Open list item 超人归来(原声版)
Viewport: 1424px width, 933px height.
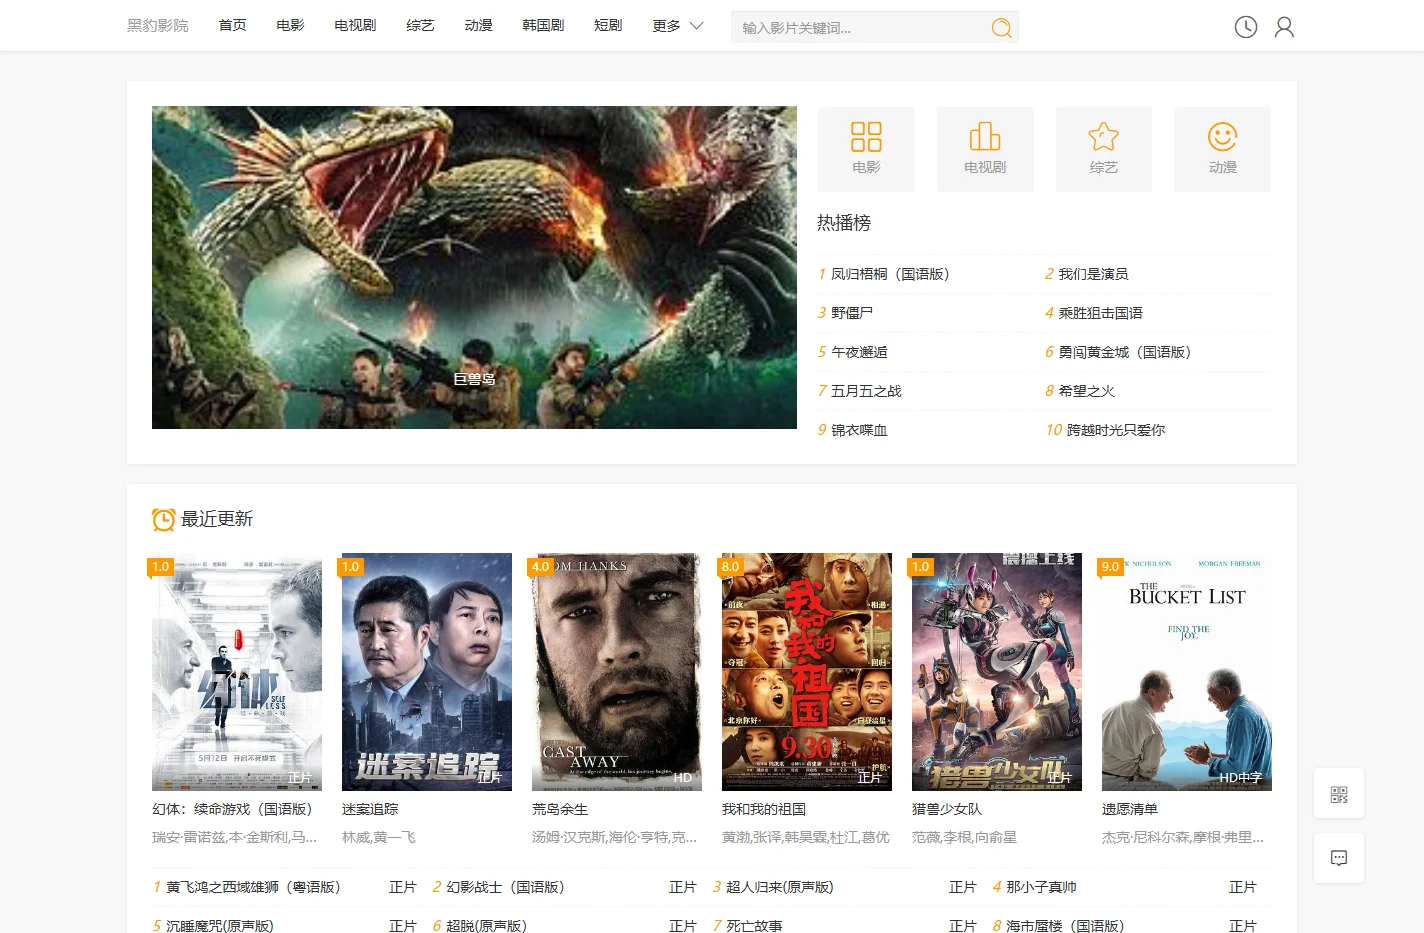click(x=780, y=887)
